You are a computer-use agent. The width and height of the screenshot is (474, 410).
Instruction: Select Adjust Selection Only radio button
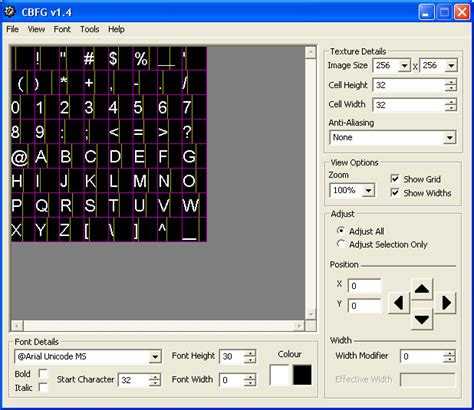pos(341,244)
